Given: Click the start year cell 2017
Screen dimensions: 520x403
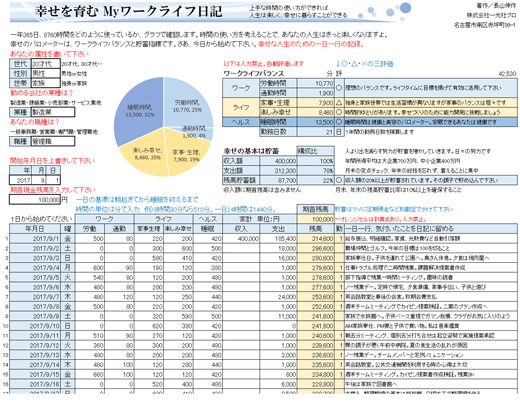Looking at the screenshot, I should point(20,180).
